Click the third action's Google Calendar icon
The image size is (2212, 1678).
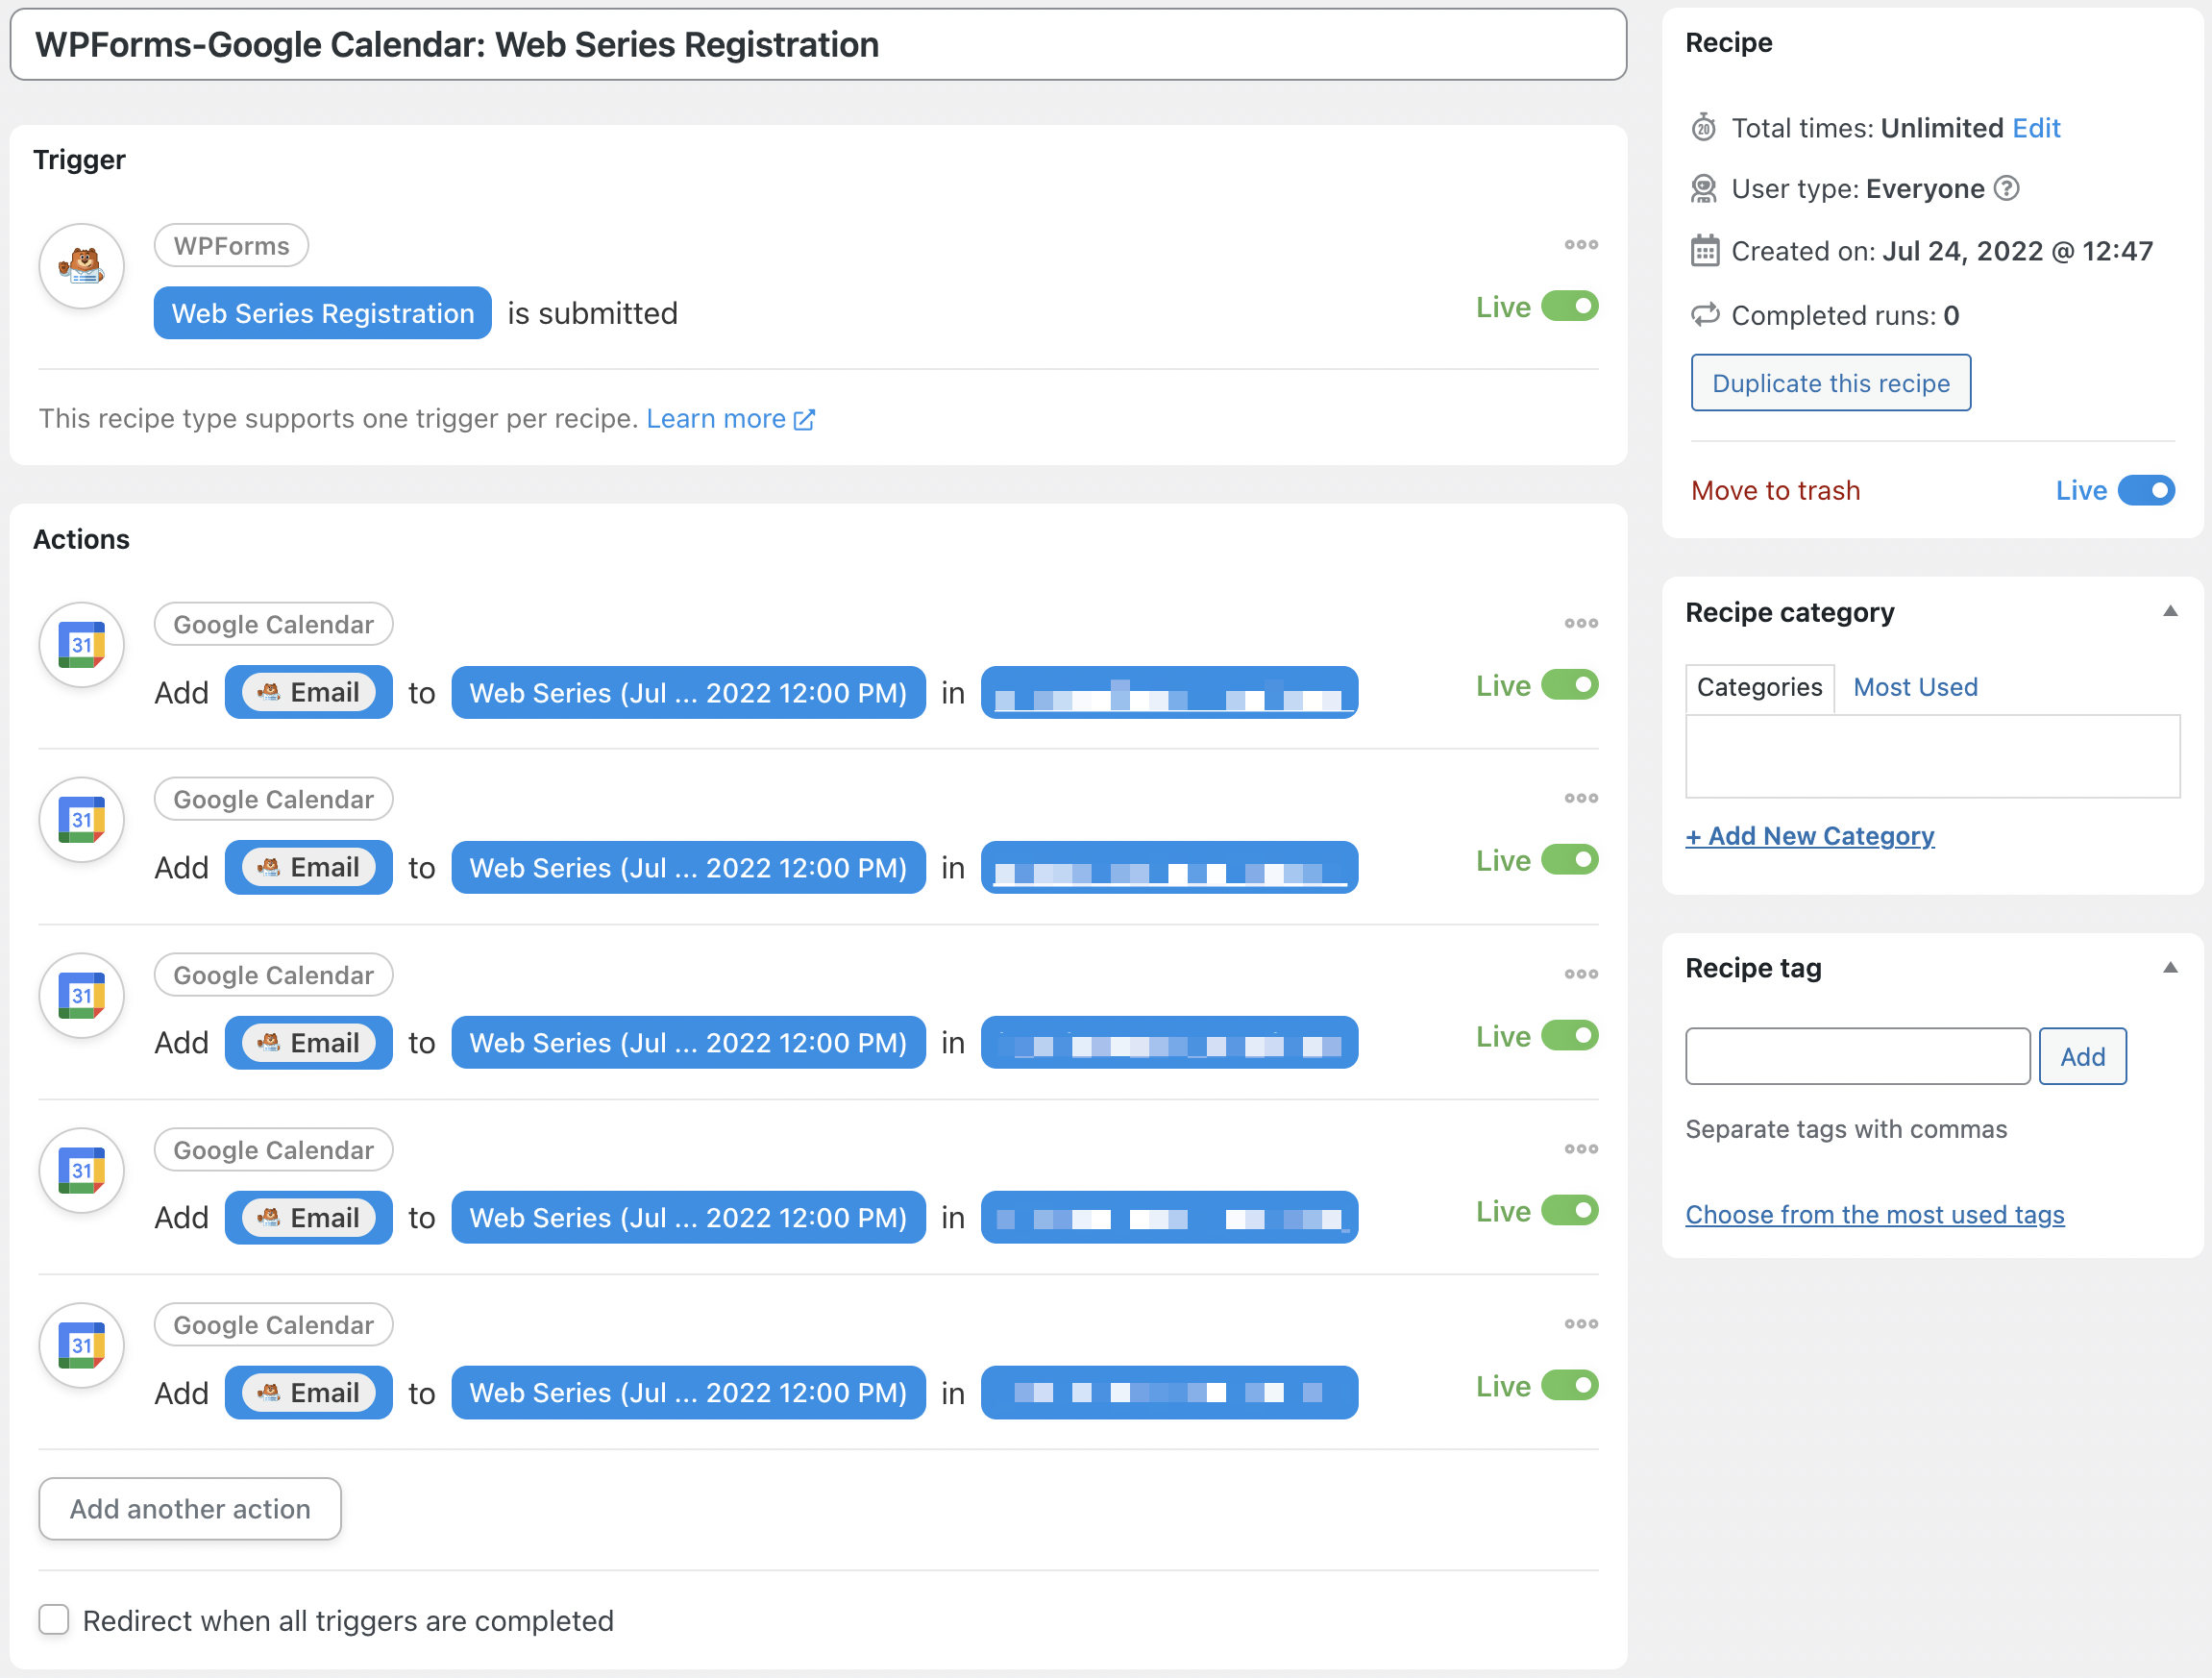[x=81, y=995]
